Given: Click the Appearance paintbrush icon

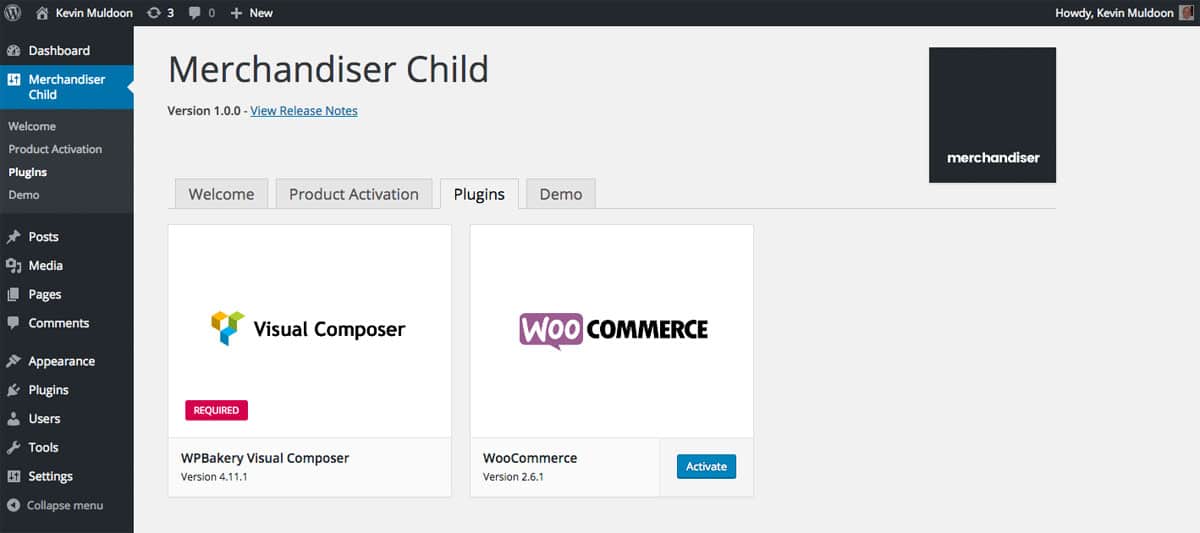Looking at the screenshot, I should (13, 361).
